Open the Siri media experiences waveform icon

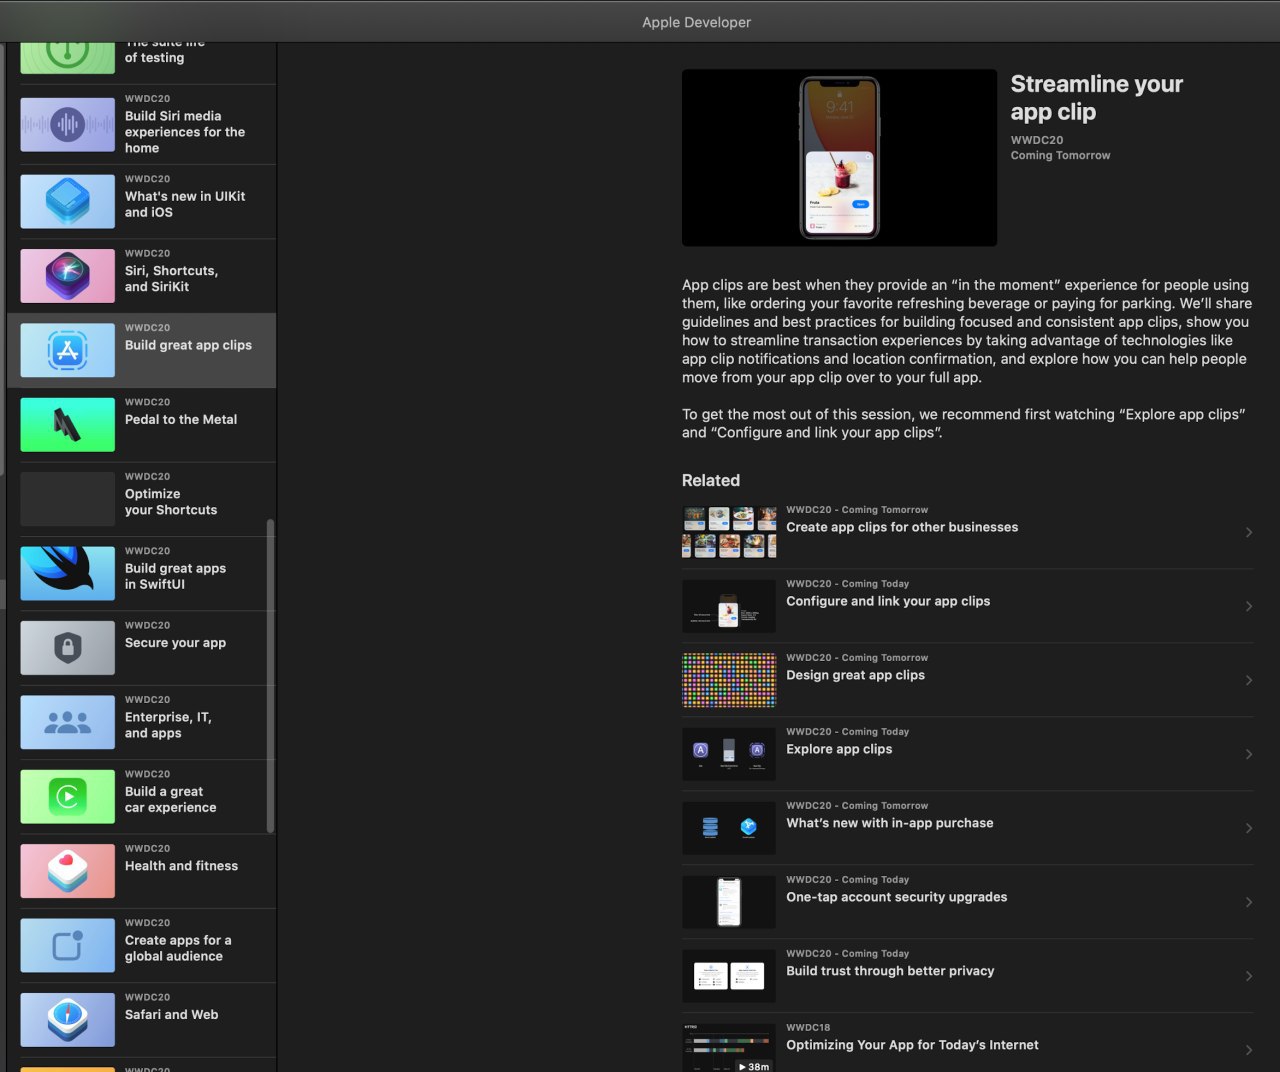pos(67,125)
